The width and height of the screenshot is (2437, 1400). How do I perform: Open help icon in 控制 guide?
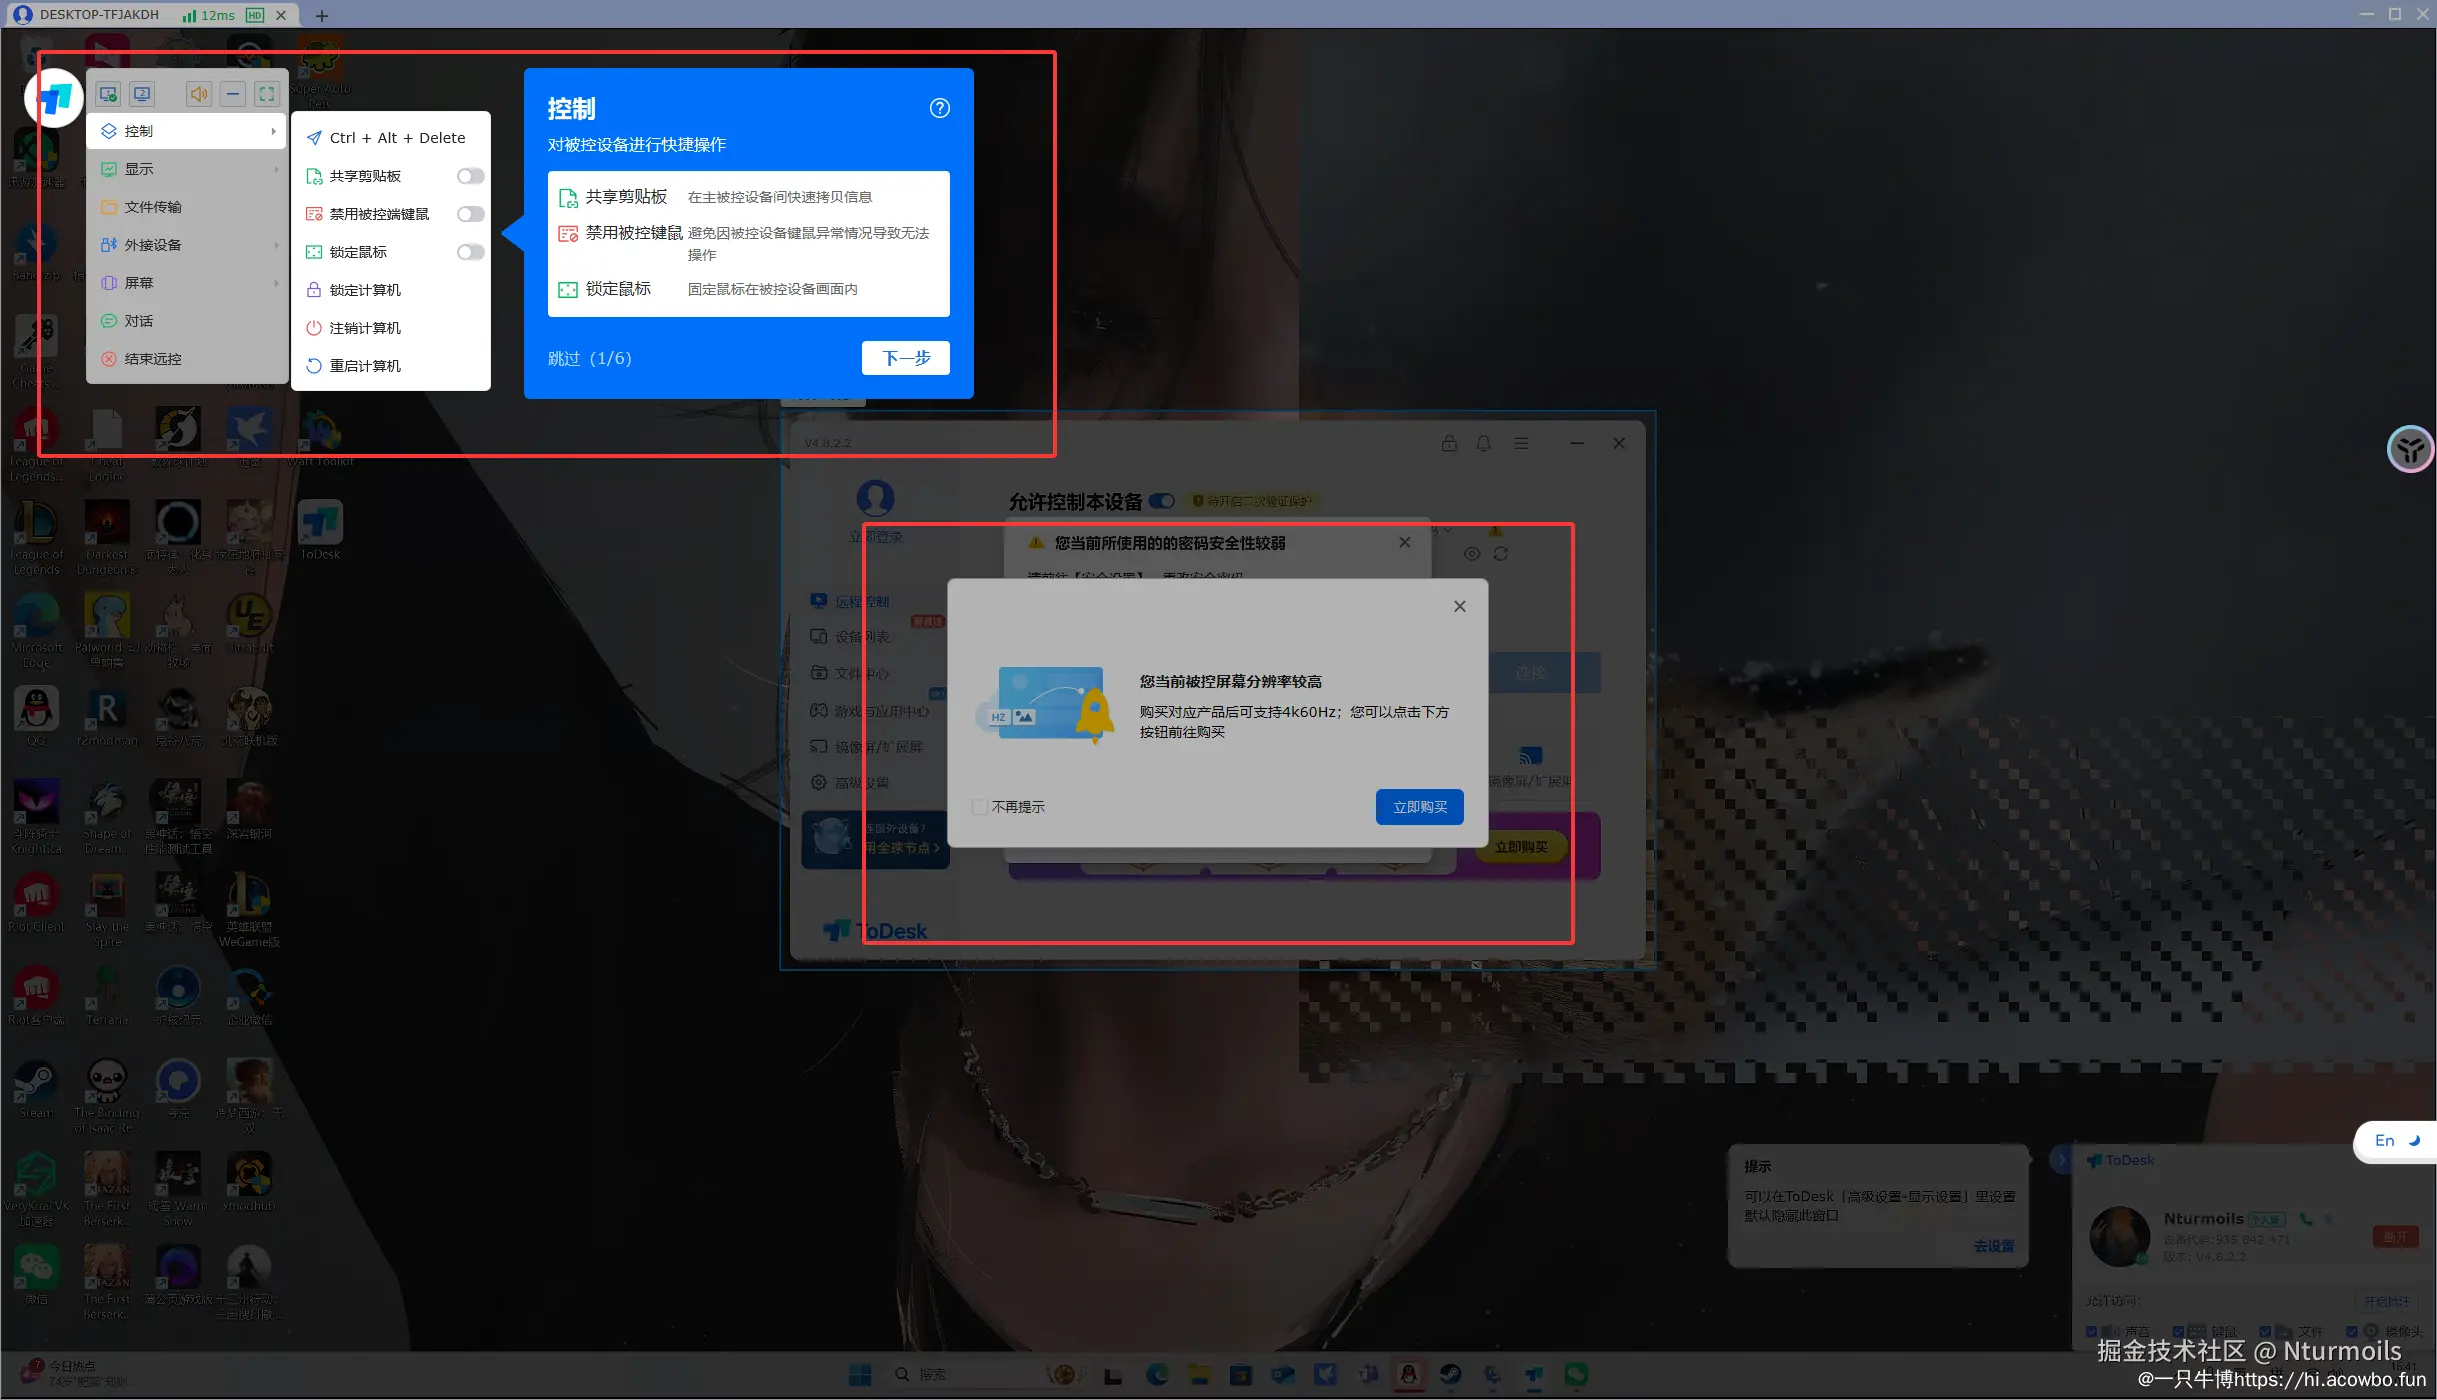[x=939, y=108]
